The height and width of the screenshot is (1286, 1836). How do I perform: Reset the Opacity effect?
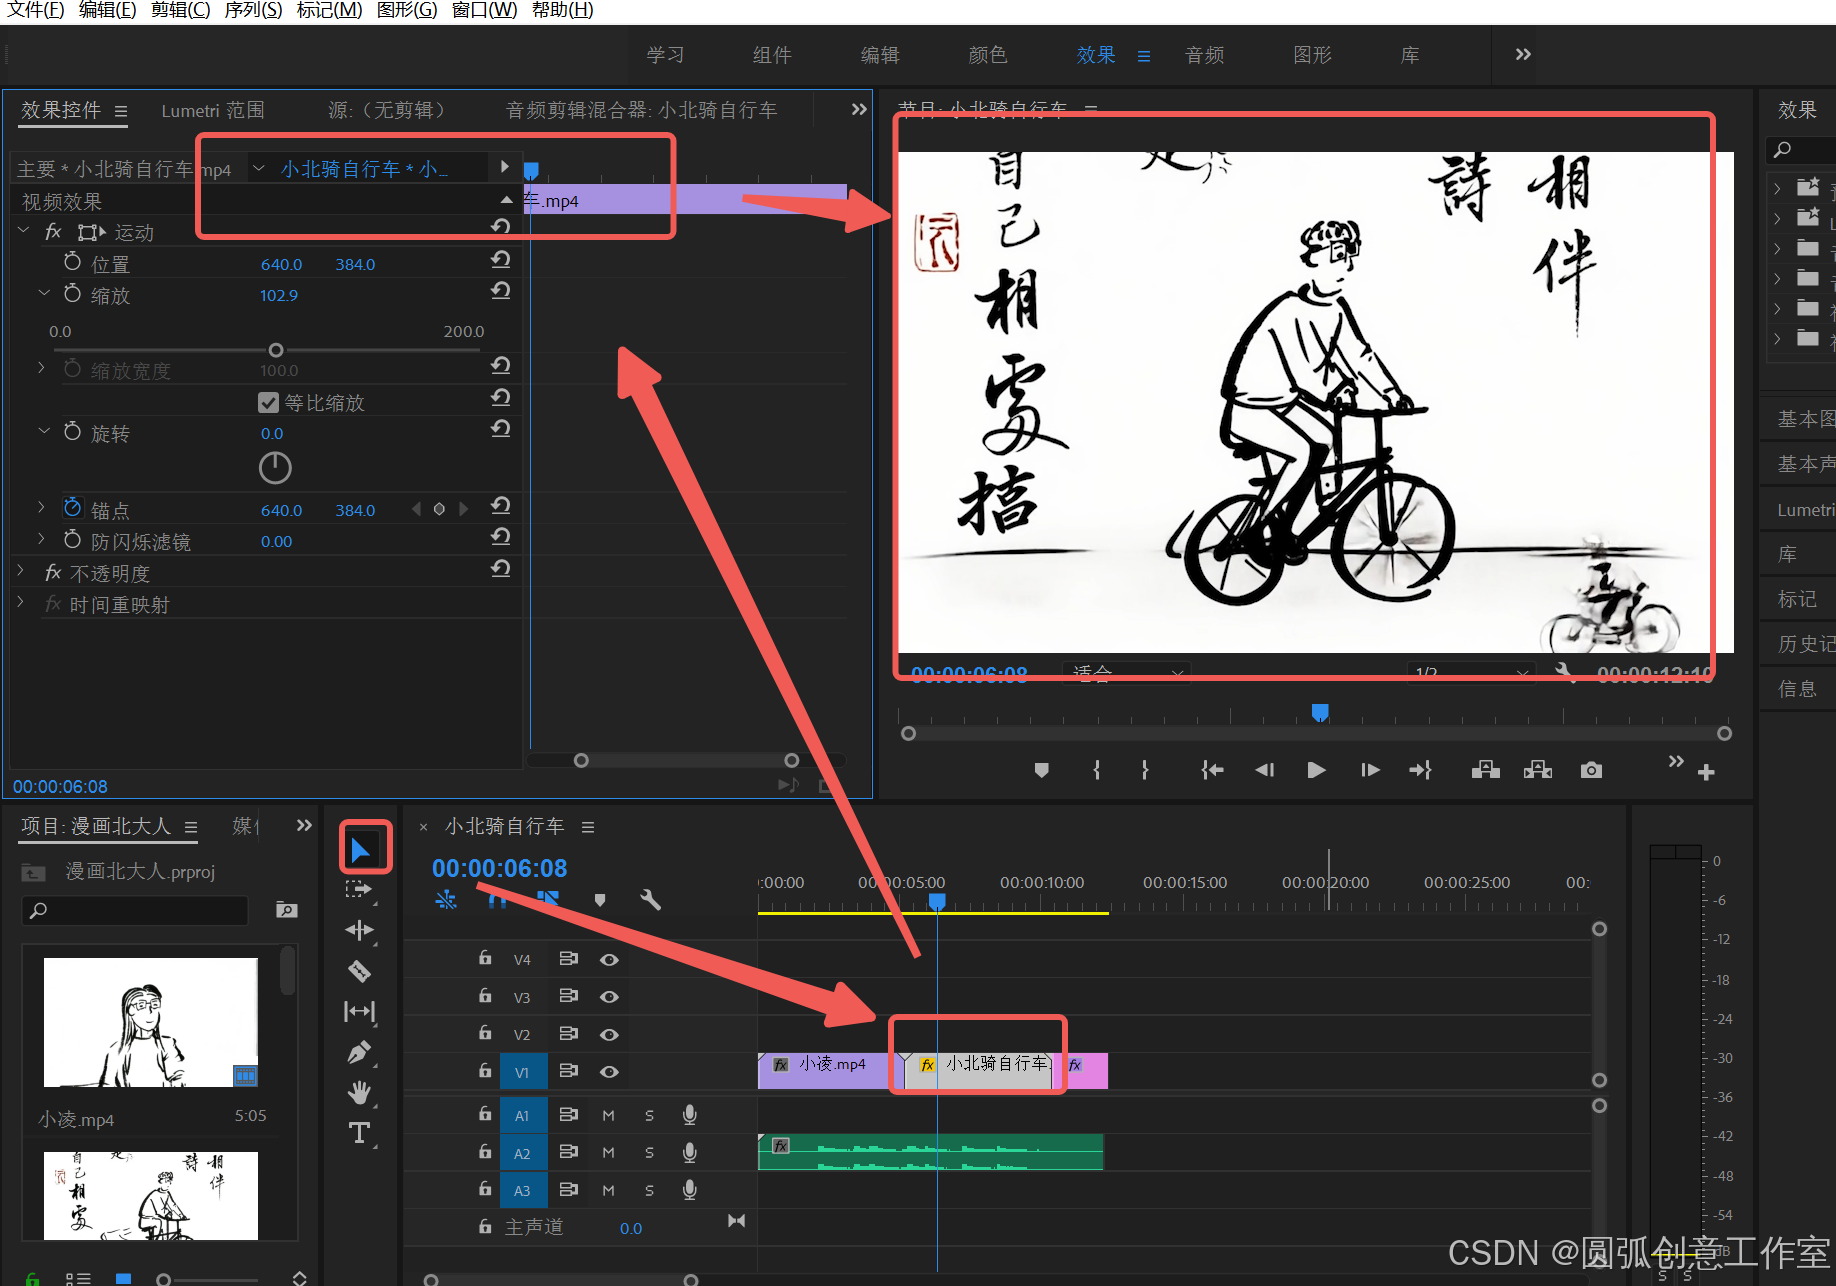(x=501, y=569)
